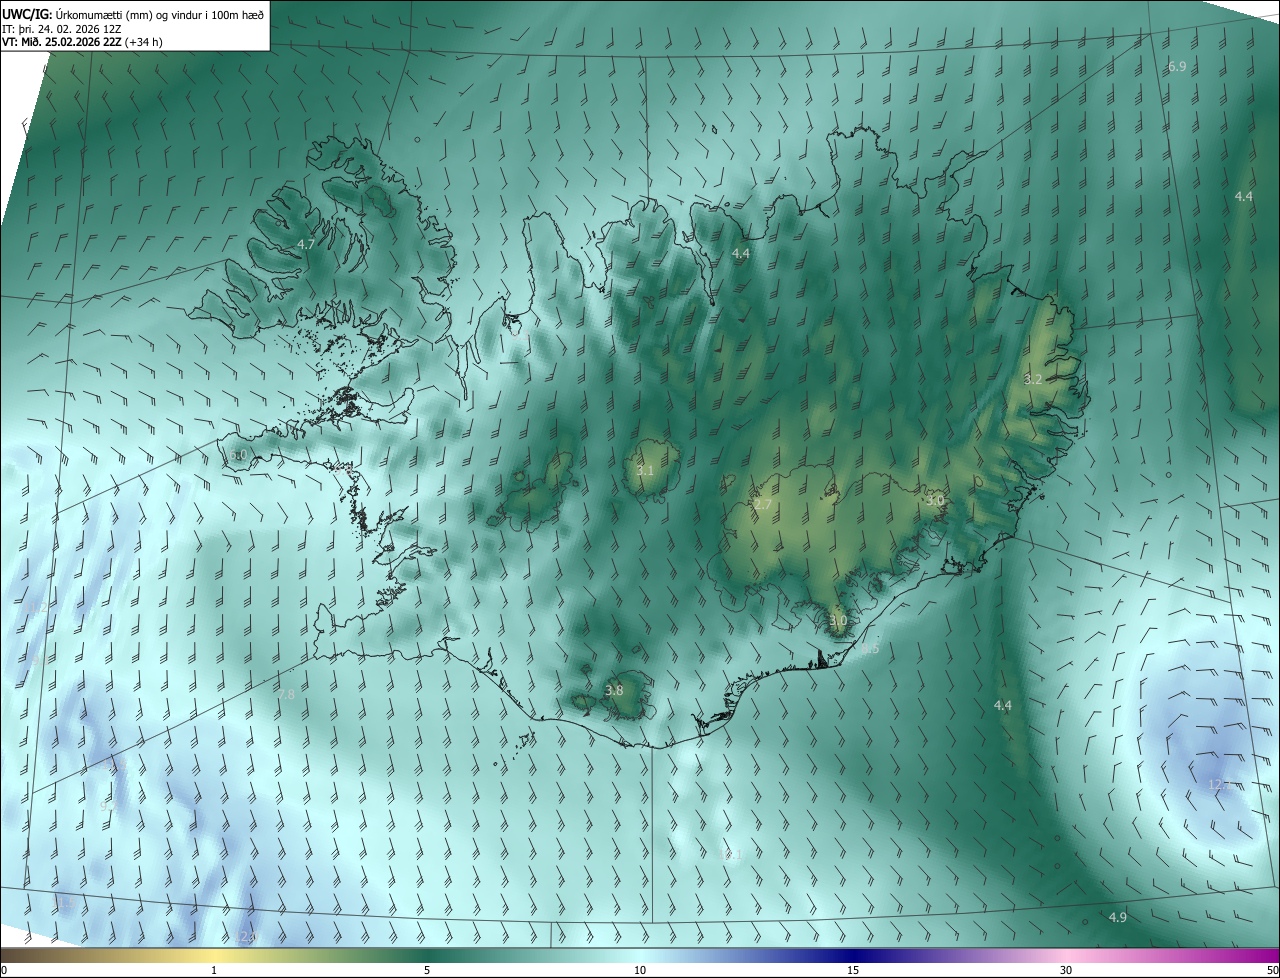Click the 50 tick on the colour scale
The image size is (1280, 978).
[1272, 971]
